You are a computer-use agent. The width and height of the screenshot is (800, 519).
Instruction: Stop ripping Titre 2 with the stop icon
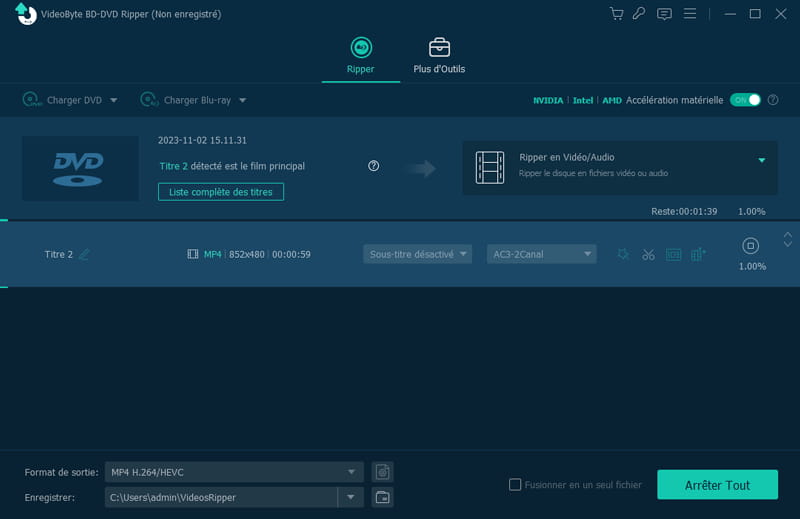[750, 246]
